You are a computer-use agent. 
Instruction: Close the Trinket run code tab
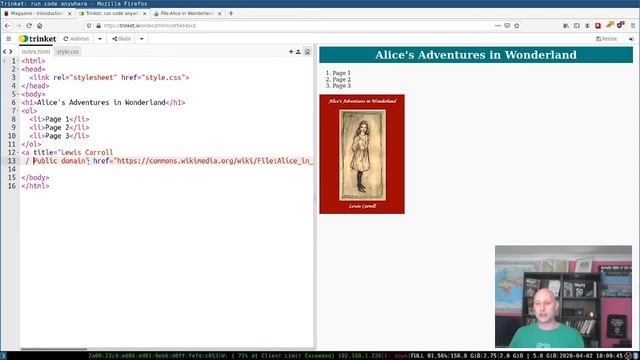click(x=144, y=13)
